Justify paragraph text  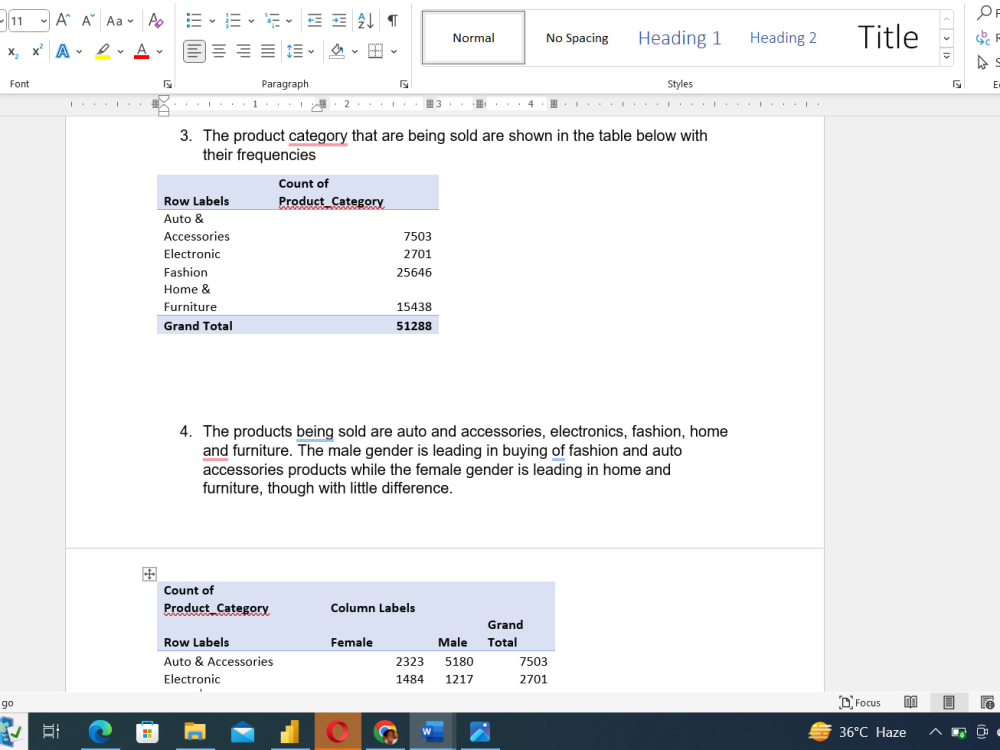point(268,51)
